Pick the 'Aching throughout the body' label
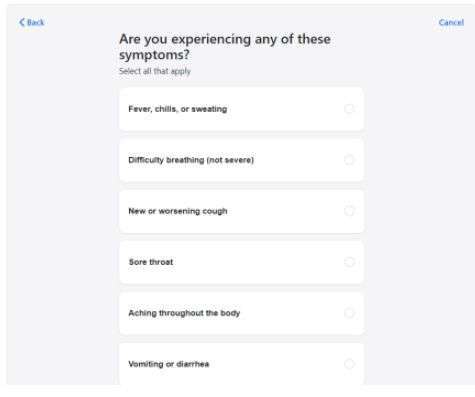 pos(184,313)
